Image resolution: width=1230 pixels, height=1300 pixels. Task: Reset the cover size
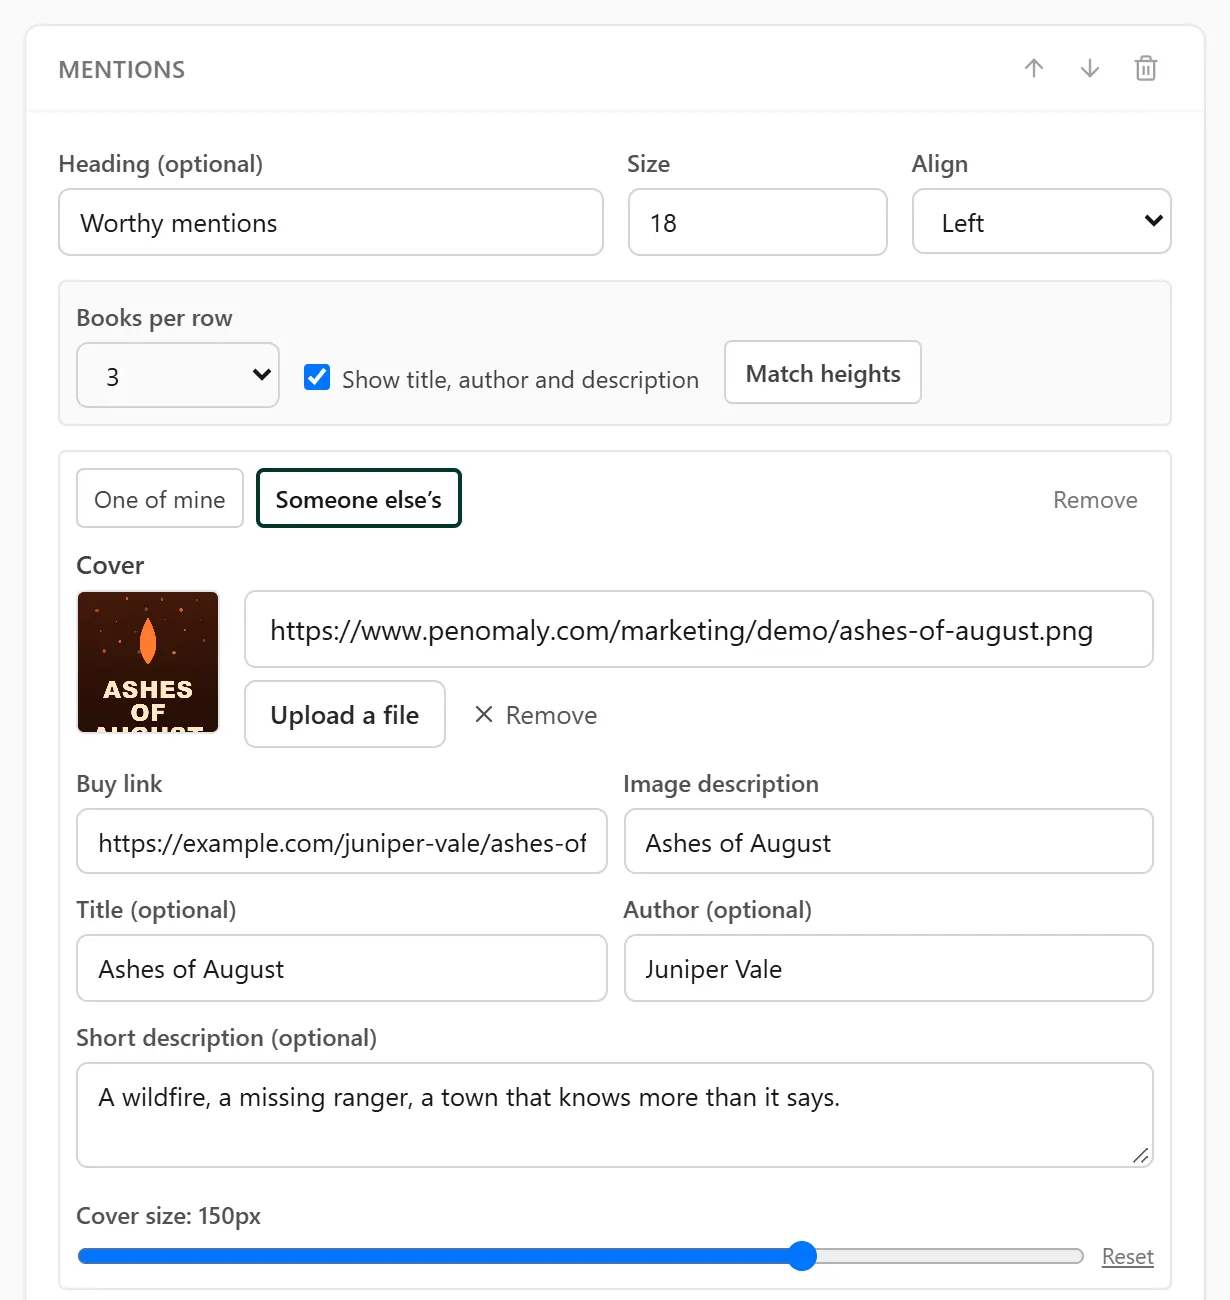tap(1127, 1256)
